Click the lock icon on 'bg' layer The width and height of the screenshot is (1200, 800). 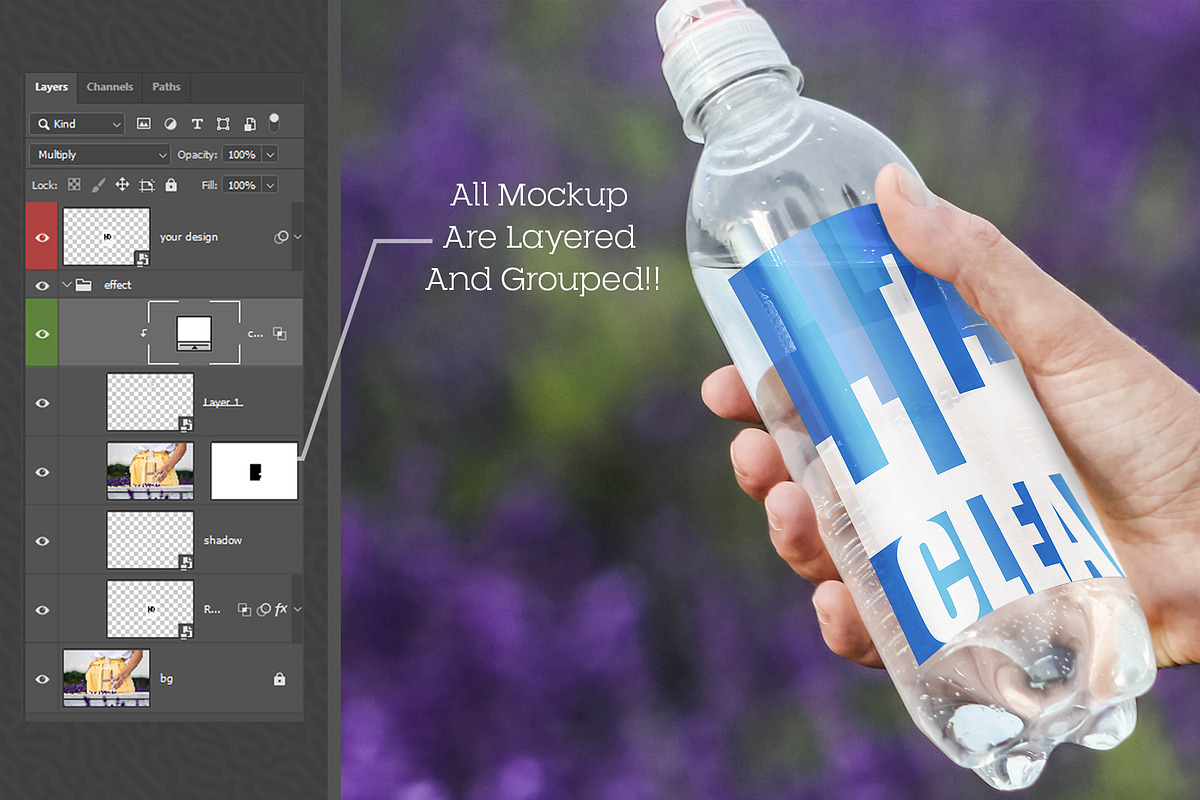click(280, 679)
